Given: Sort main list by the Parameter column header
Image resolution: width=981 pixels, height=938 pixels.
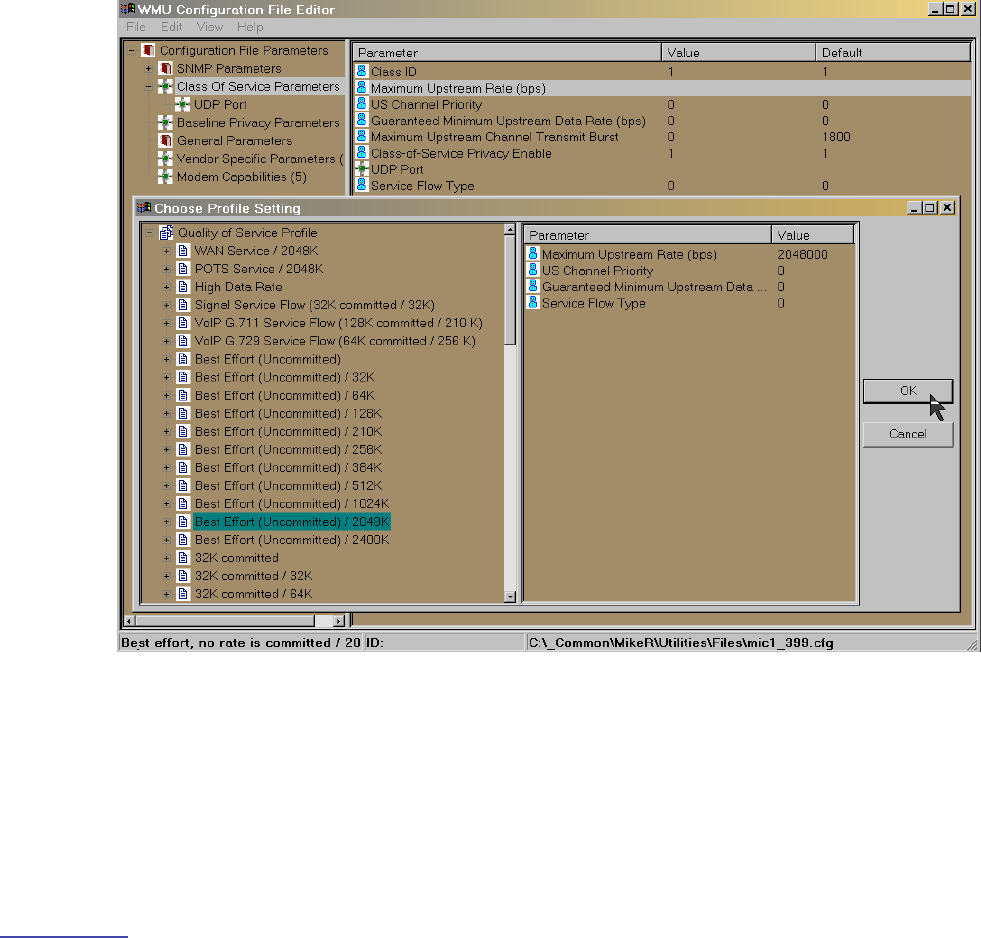Looking at the screenshot, I should coord(507,53).
